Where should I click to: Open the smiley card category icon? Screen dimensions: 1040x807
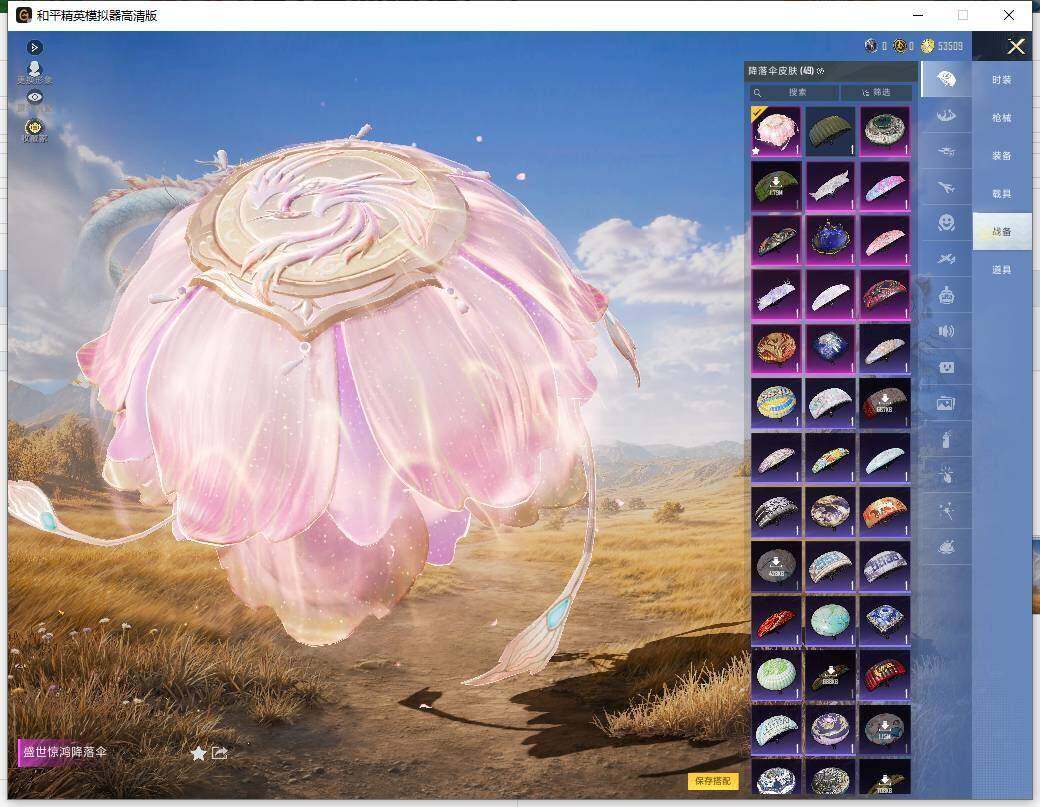946,367
